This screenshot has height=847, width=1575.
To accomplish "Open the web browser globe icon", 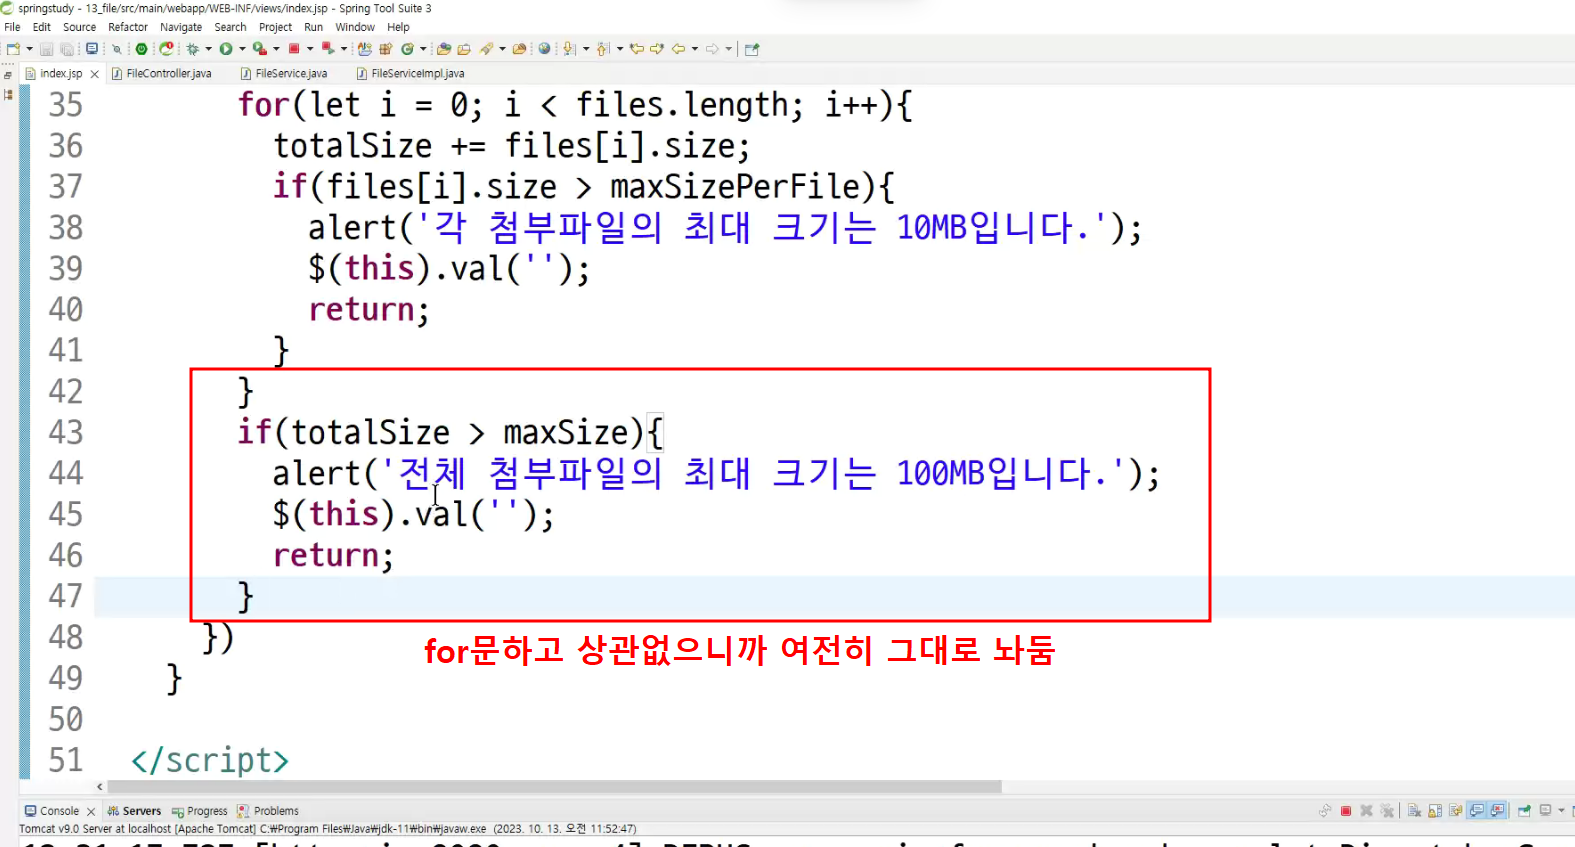I will pyautogui.click(x=544, y=49).
